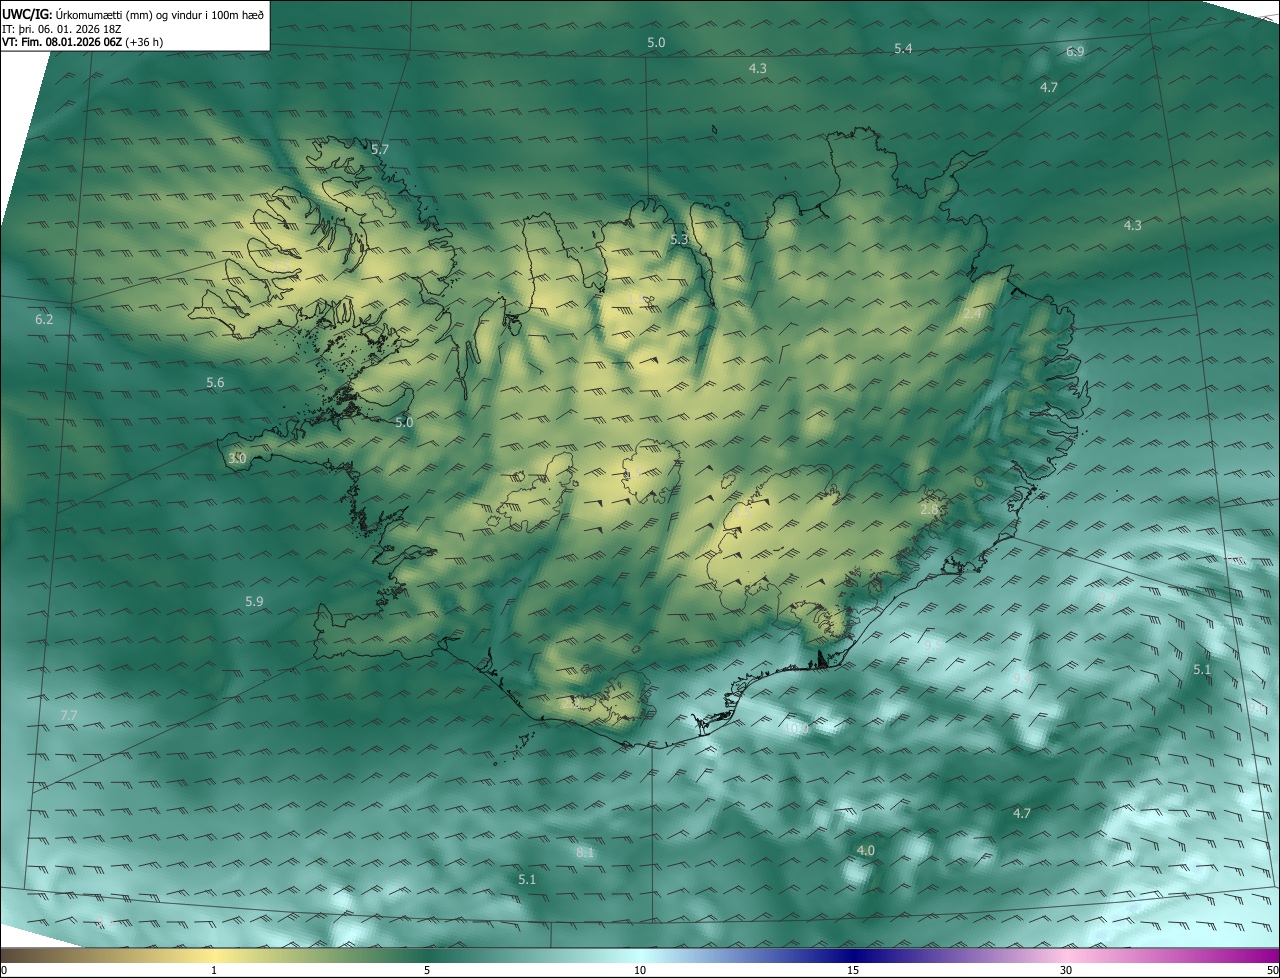The width and height of the screenshot is (1280, 978).
Task: Click the 5.9 value label
Action: tap(254, 601)
